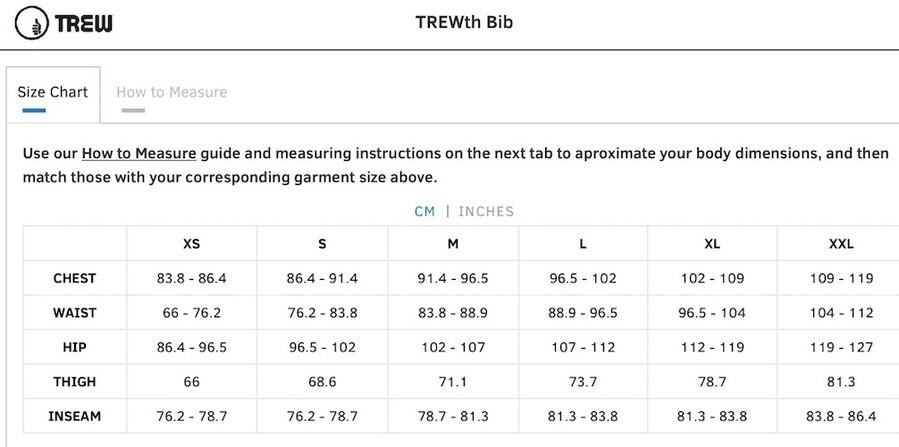Click the TREW thumbs-up logo icon
899x447 pixels.
[x=32, y=23]
